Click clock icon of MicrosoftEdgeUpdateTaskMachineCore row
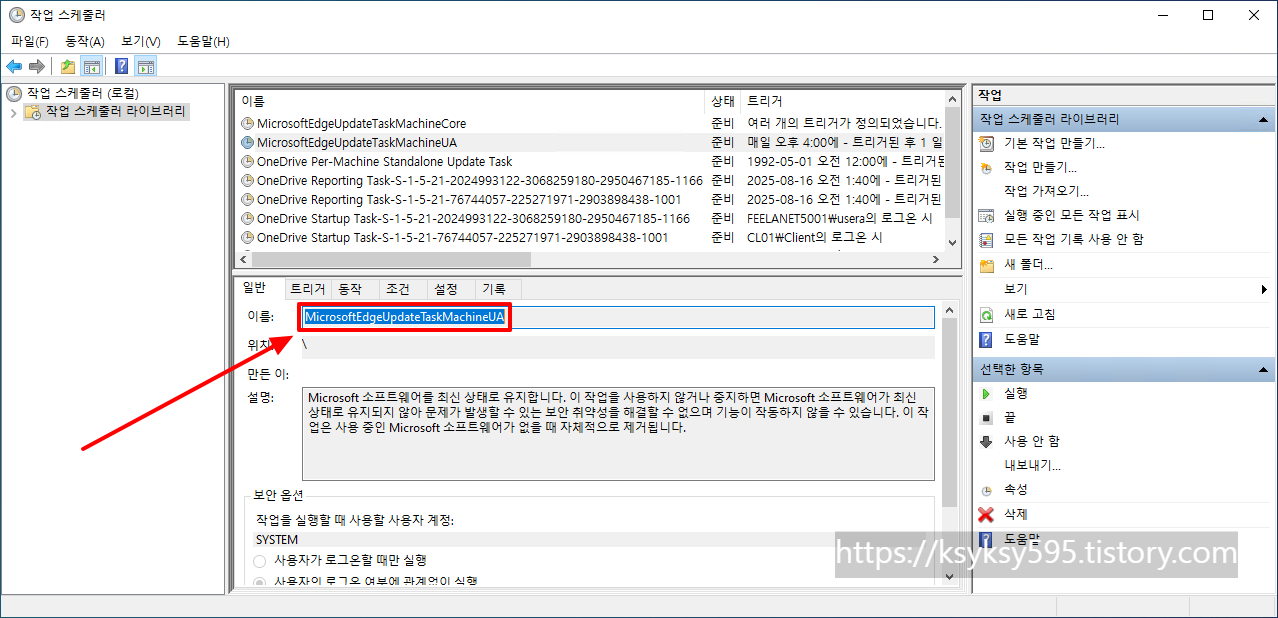This screenshot has width=1278, height=618. (x=248, y=124)
